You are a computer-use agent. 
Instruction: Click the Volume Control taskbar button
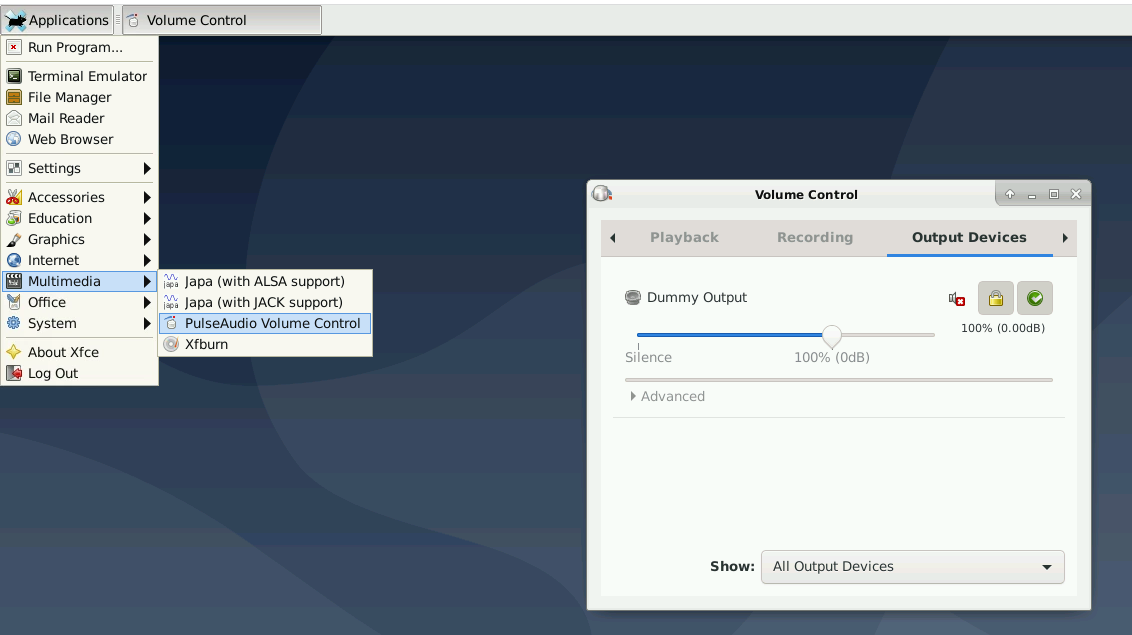(222, 20)
